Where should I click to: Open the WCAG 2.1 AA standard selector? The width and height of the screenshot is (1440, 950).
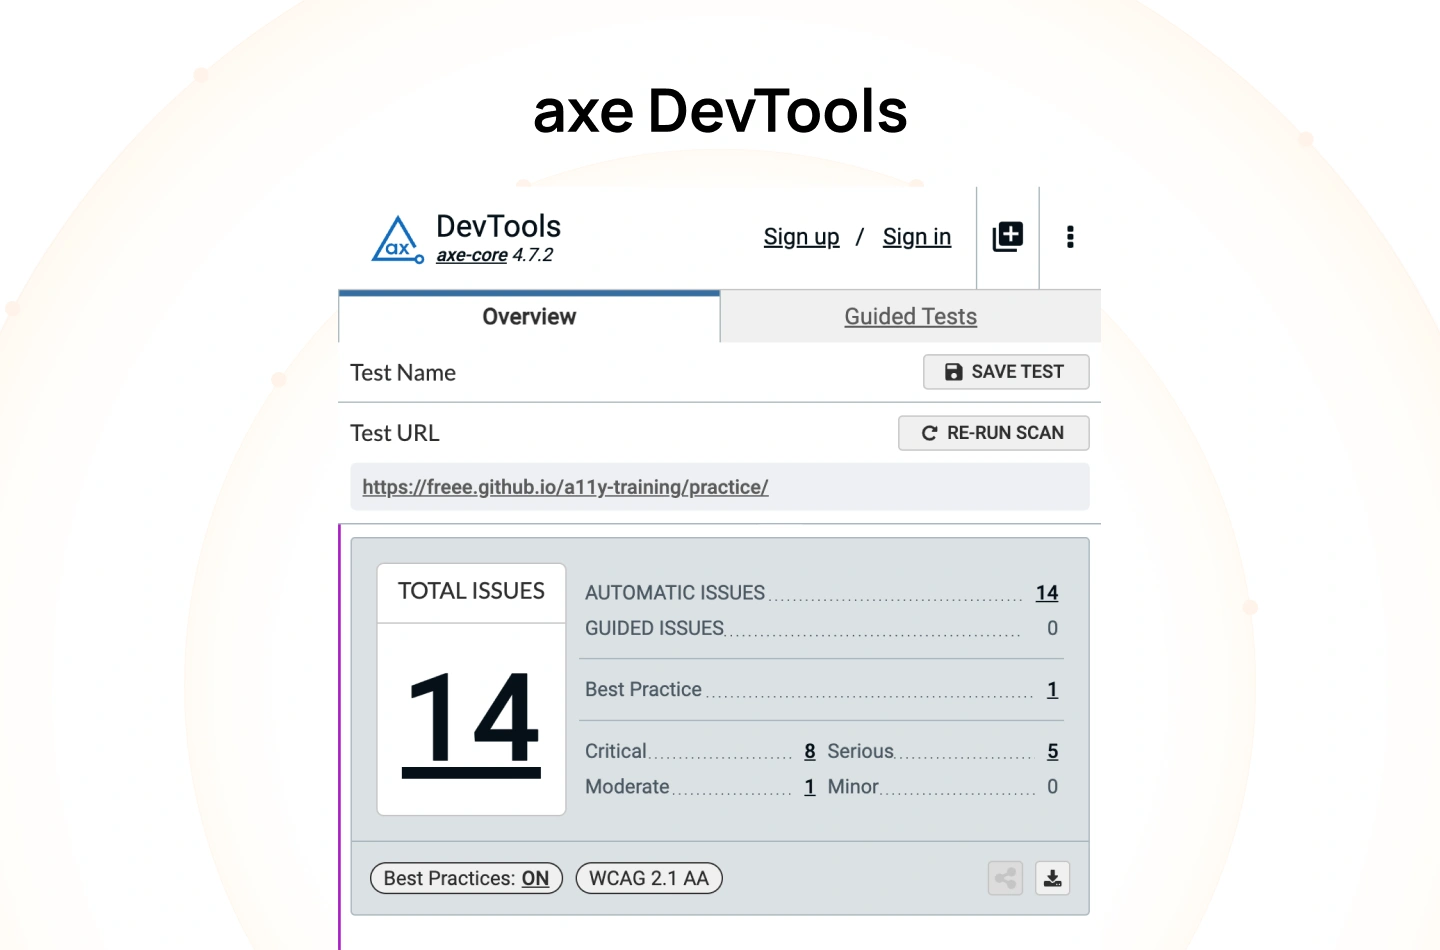point(648,878)
